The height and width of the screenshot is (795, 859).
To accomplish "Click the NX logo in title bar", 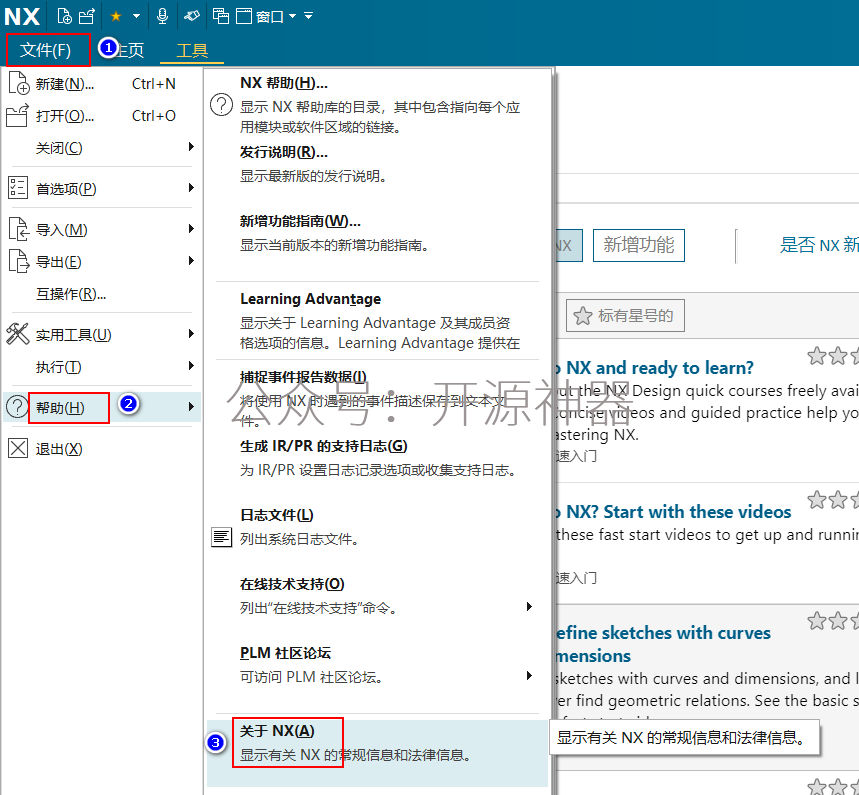I will [x=22, y=16].
